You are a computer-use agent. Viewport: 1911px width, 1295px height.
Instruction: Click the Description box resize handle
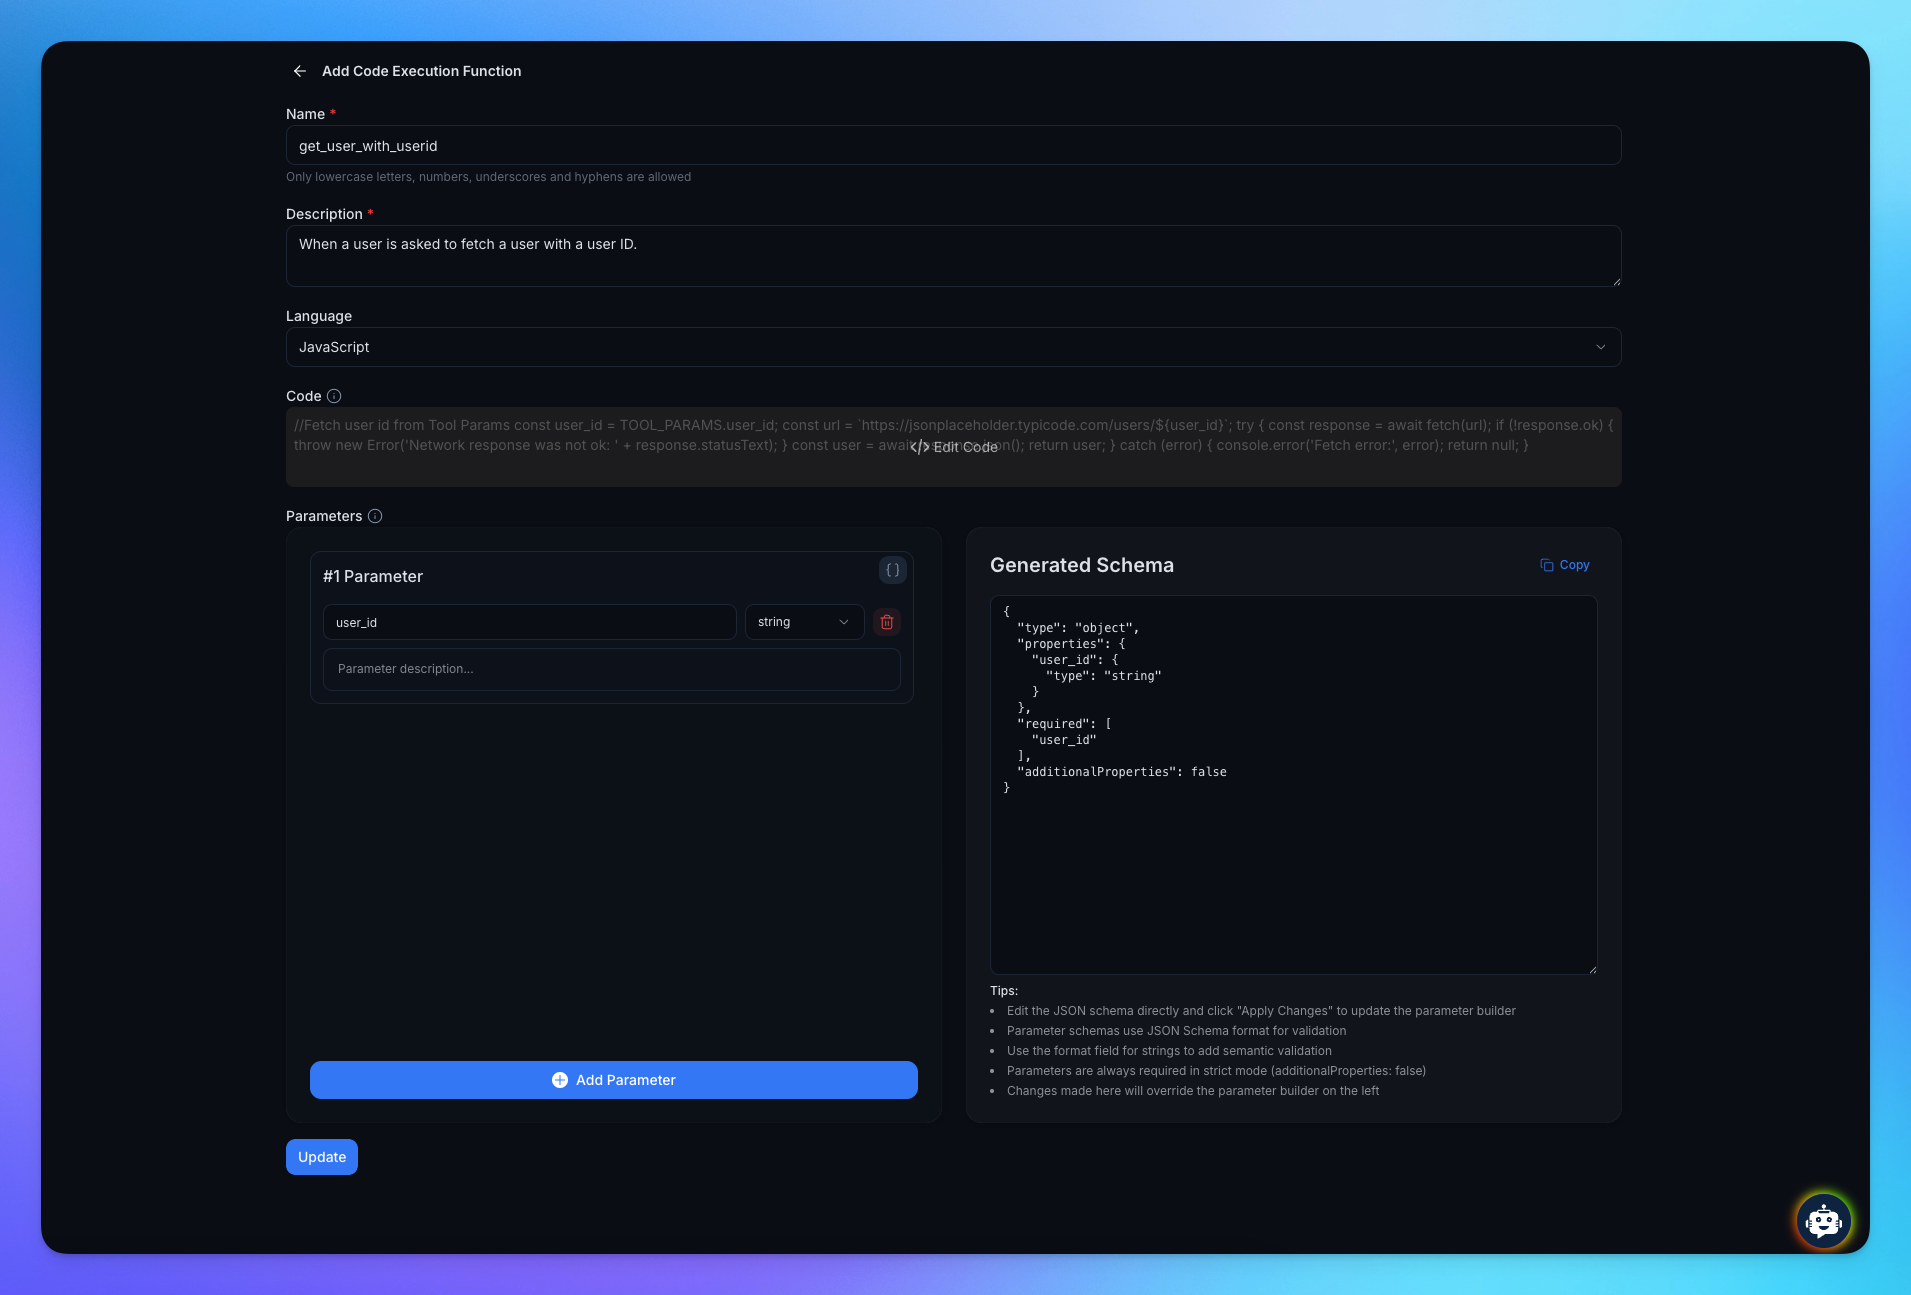pyautogui.click(x=1616, y=282)
